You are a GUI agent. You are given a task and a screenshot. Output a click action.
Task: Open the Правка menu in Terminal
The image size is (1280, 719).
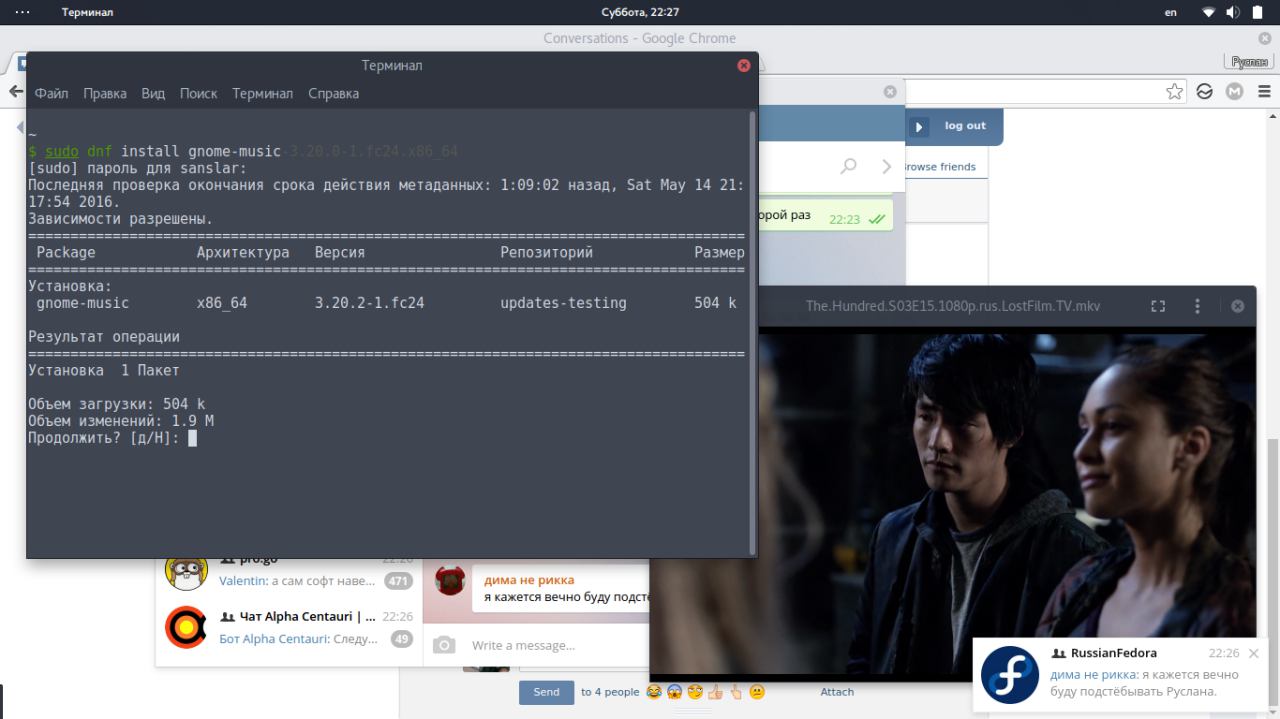click(x=105, y=93)
